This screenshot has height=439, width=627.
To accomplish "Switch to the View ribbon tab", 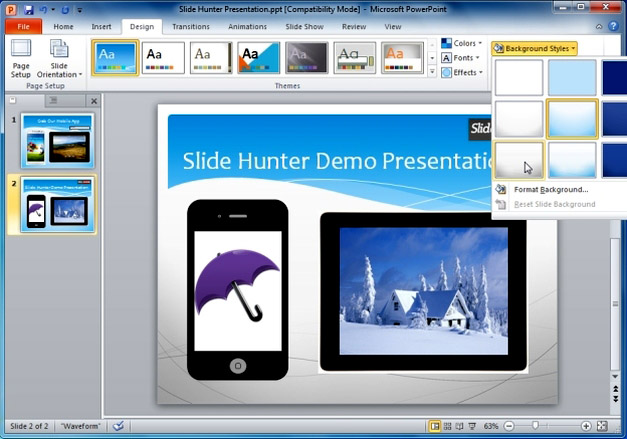I will pos(393,27).
